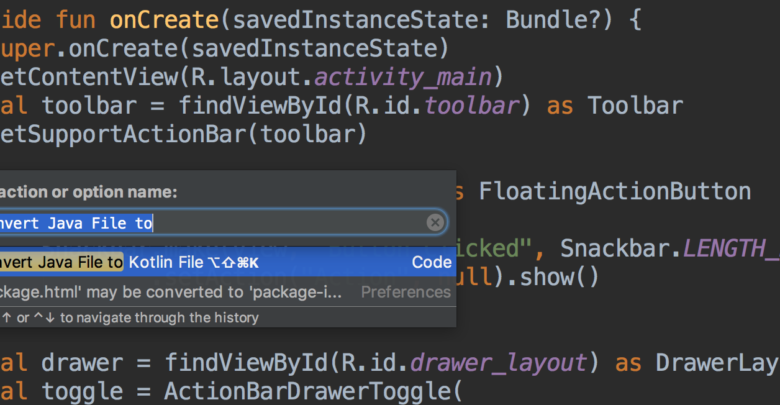Click 'super.onCreate(savedInstanceState)' line
Screen dimensions: 780x405
pos(224,49)
